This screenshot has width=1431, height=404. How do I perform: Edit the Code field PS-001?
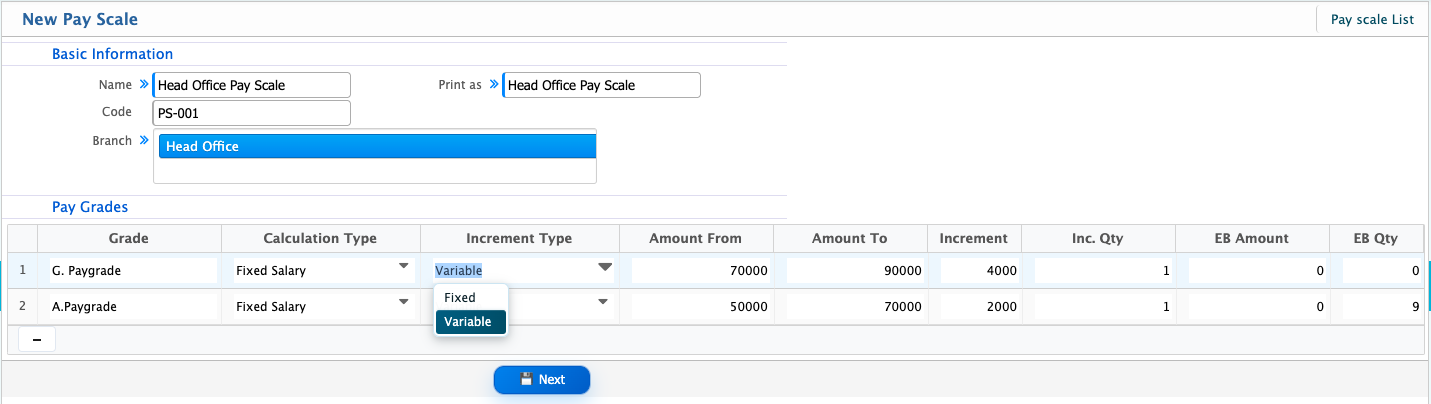pyautogui.click(x=251, y=113)
